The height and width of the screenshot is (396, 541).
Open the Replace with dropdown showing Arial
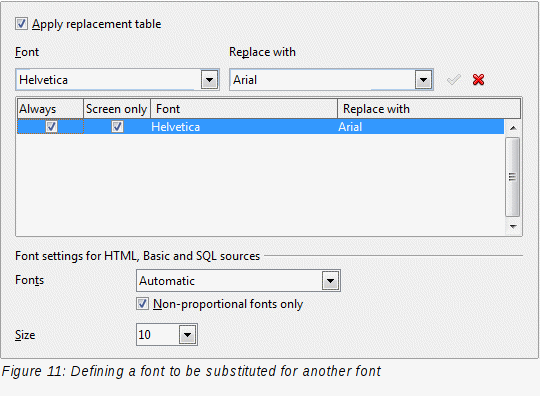423,80
